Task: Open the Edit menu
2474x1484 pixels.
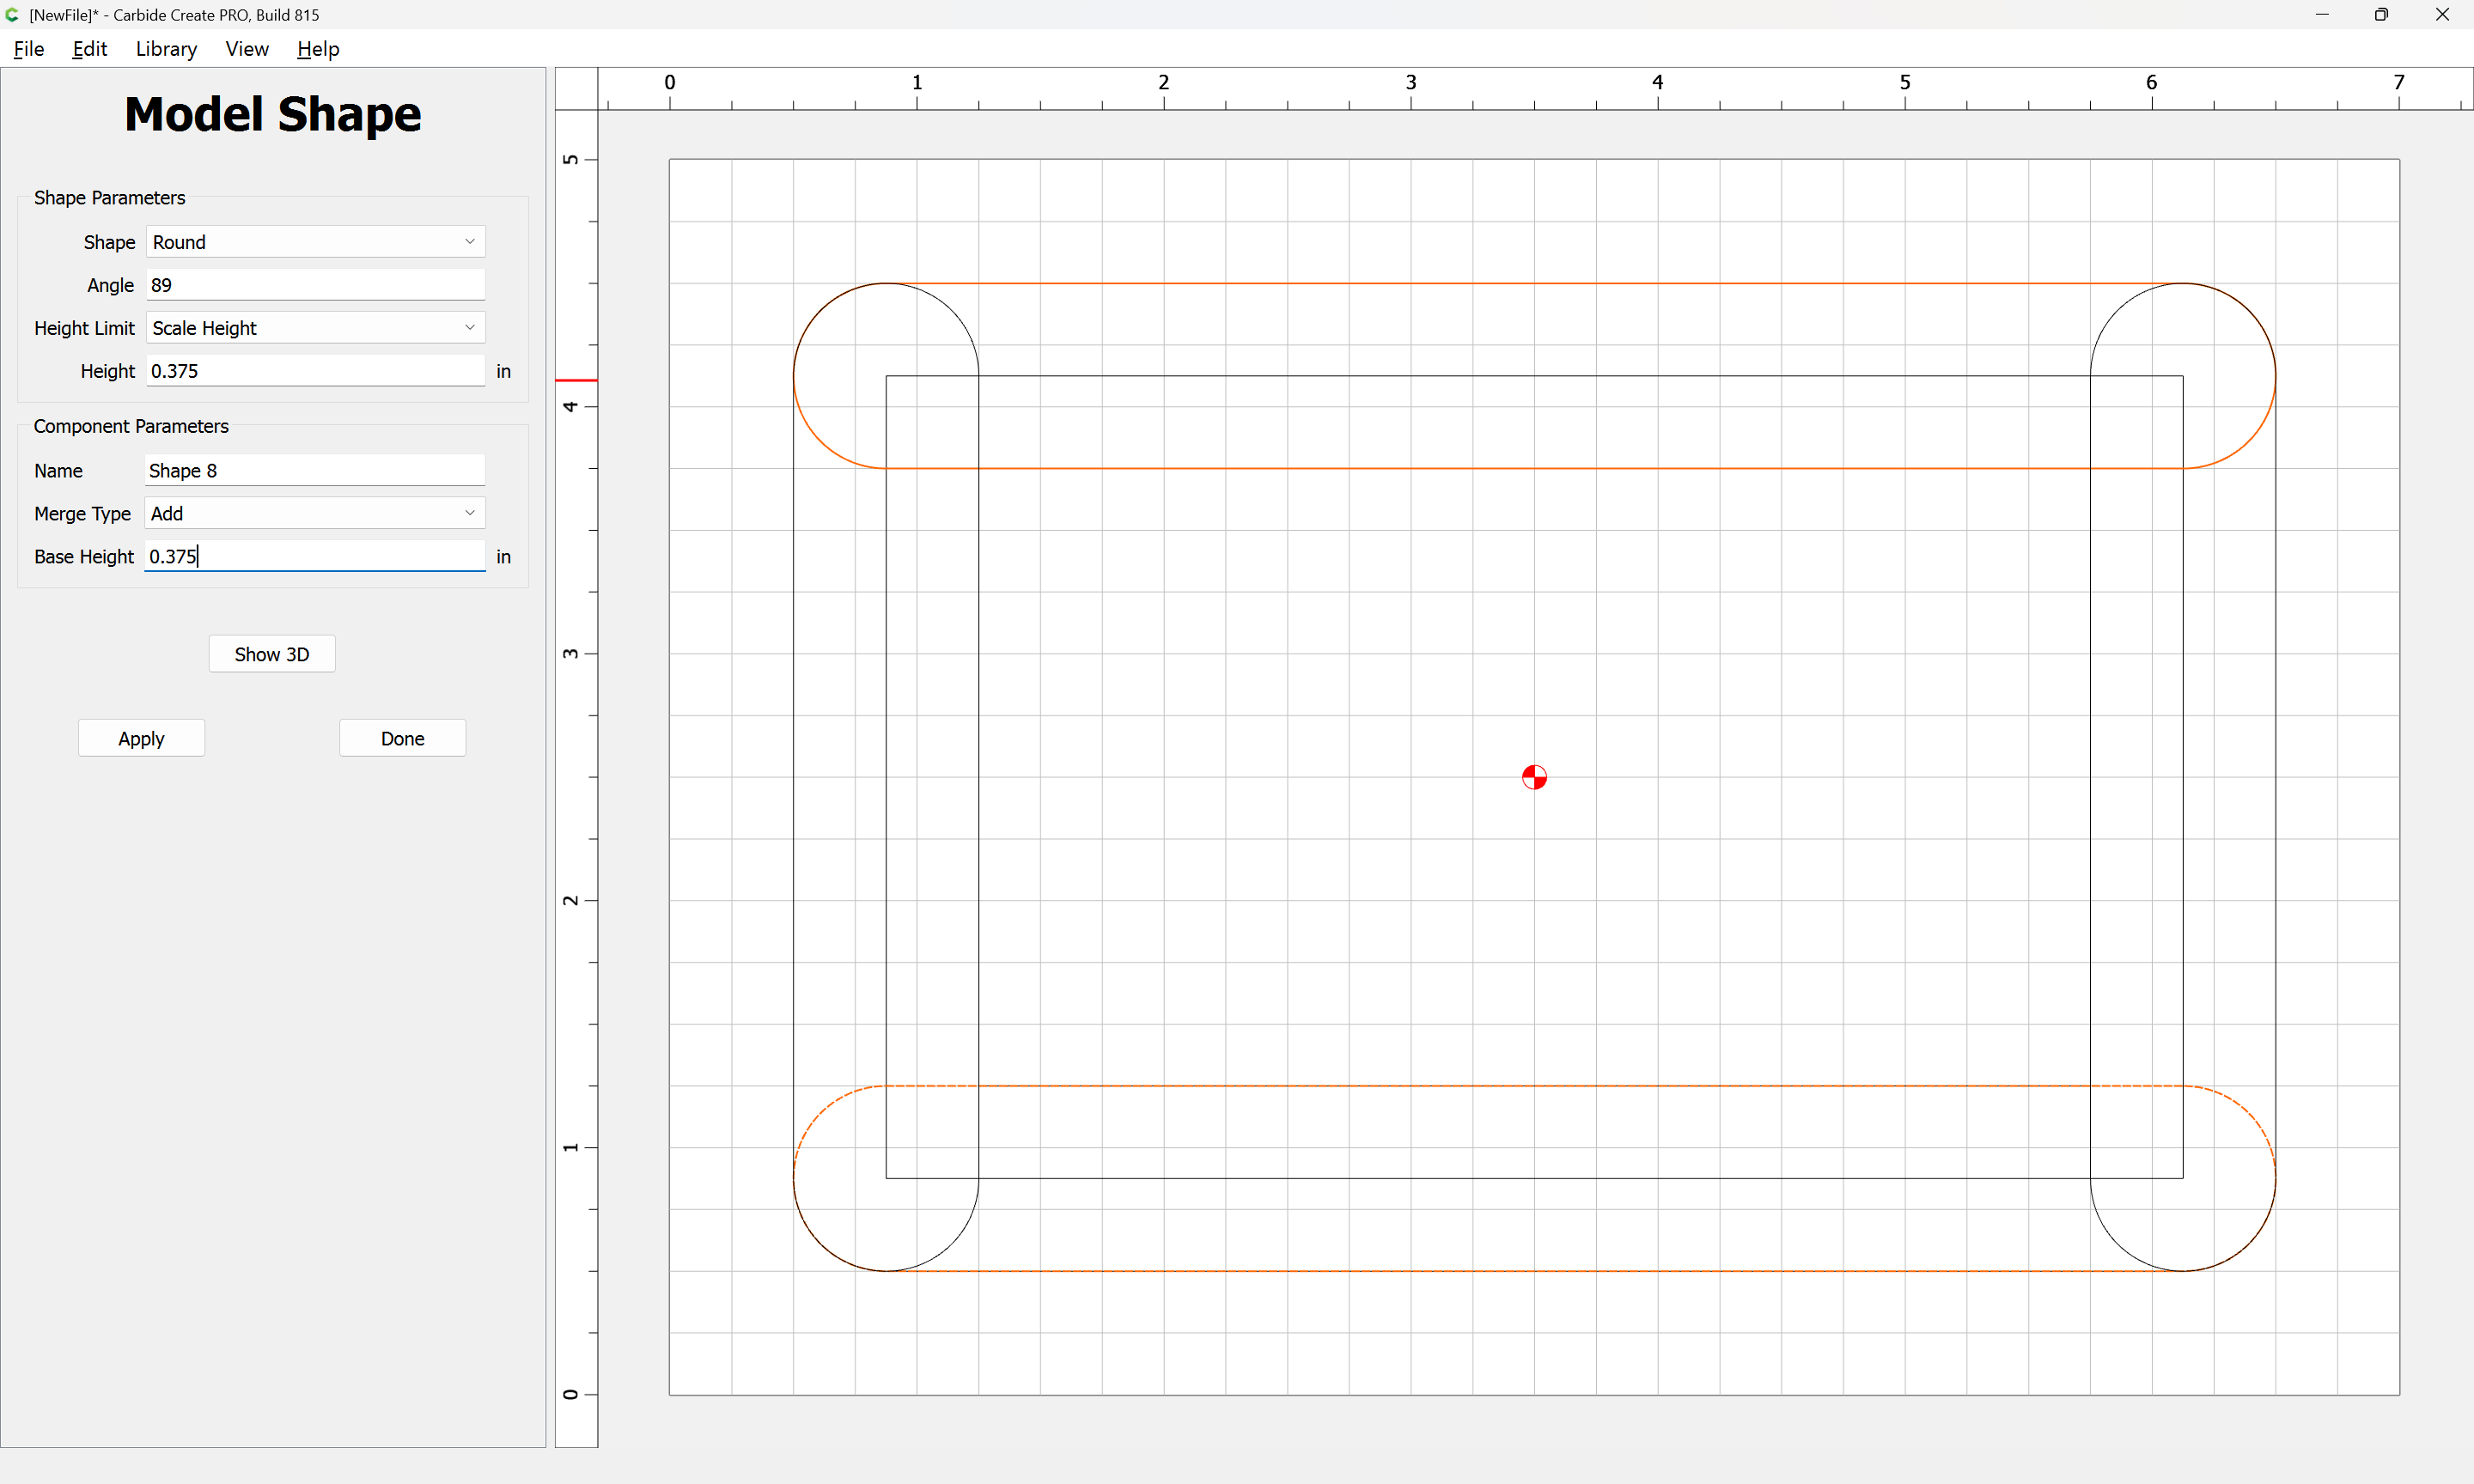Action: (x=90, y=49)
